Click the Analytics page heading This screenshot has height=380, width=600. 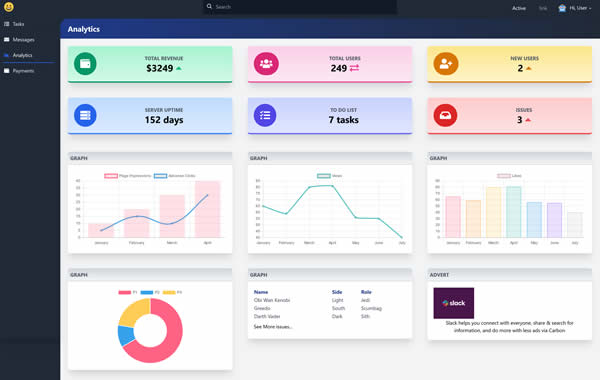(84, 29)
